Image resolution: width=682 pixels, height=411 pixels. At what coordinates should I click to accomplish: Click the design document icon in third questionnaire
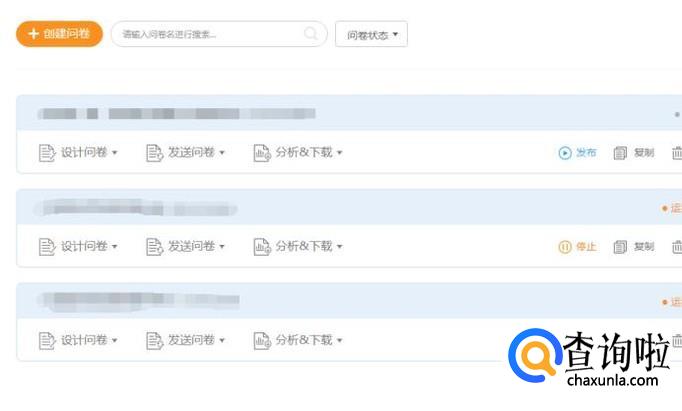coord(47,340)
